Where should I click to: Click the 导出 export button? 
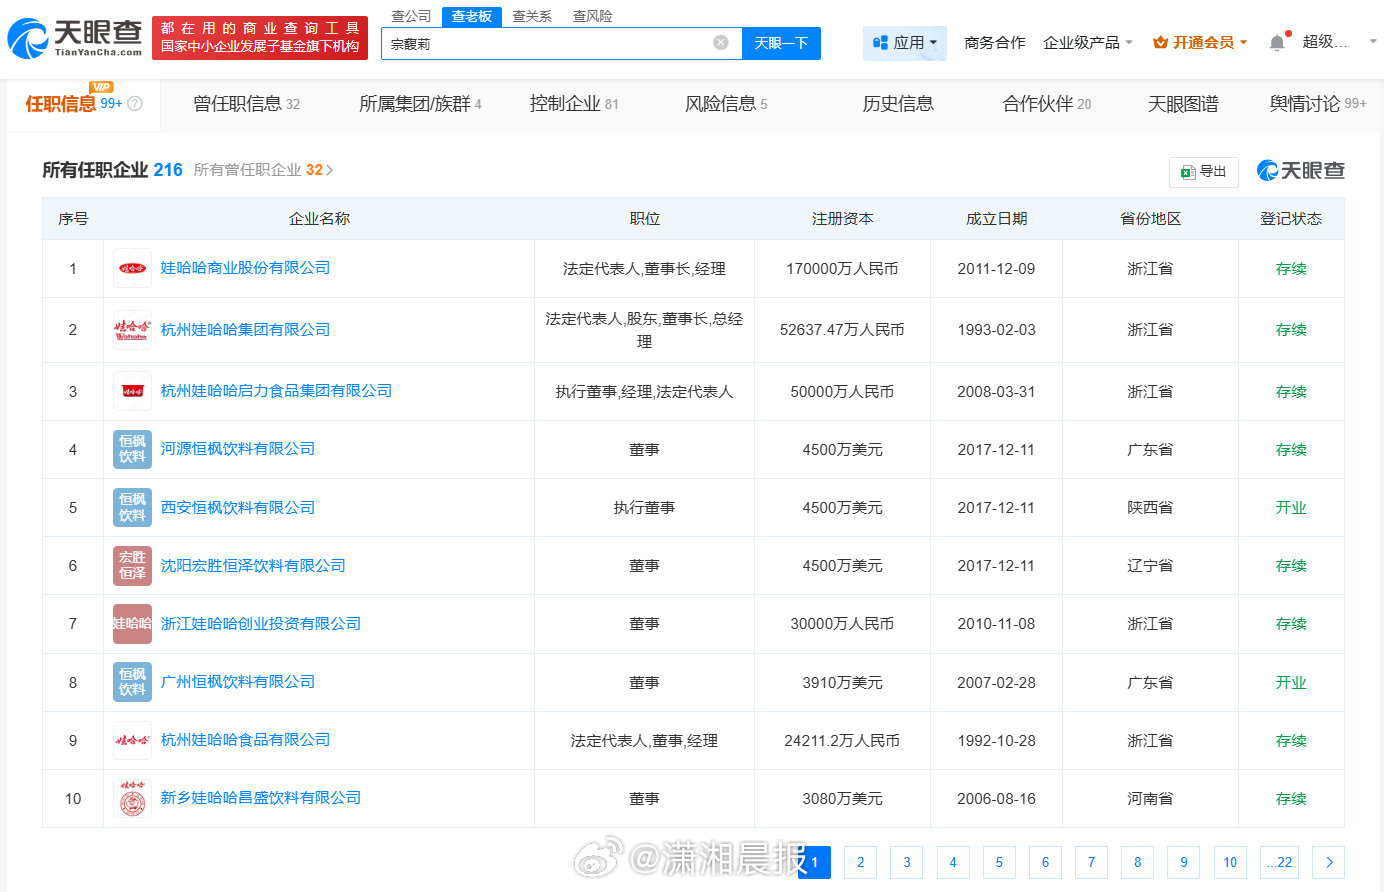(x=1204, y=172)
